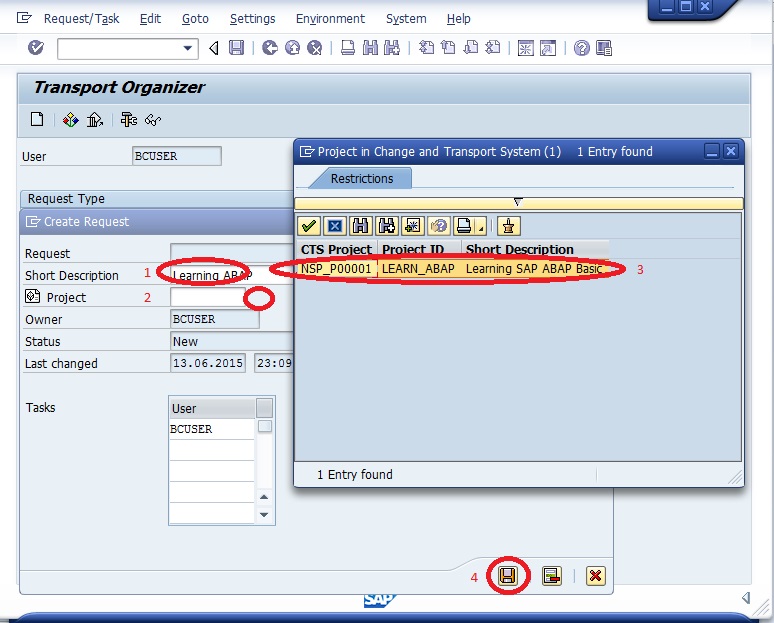Click the hierarchy tree icon in Transport Organizer toolbar
Screen dimensions: 774x623
tap(129, 119)
